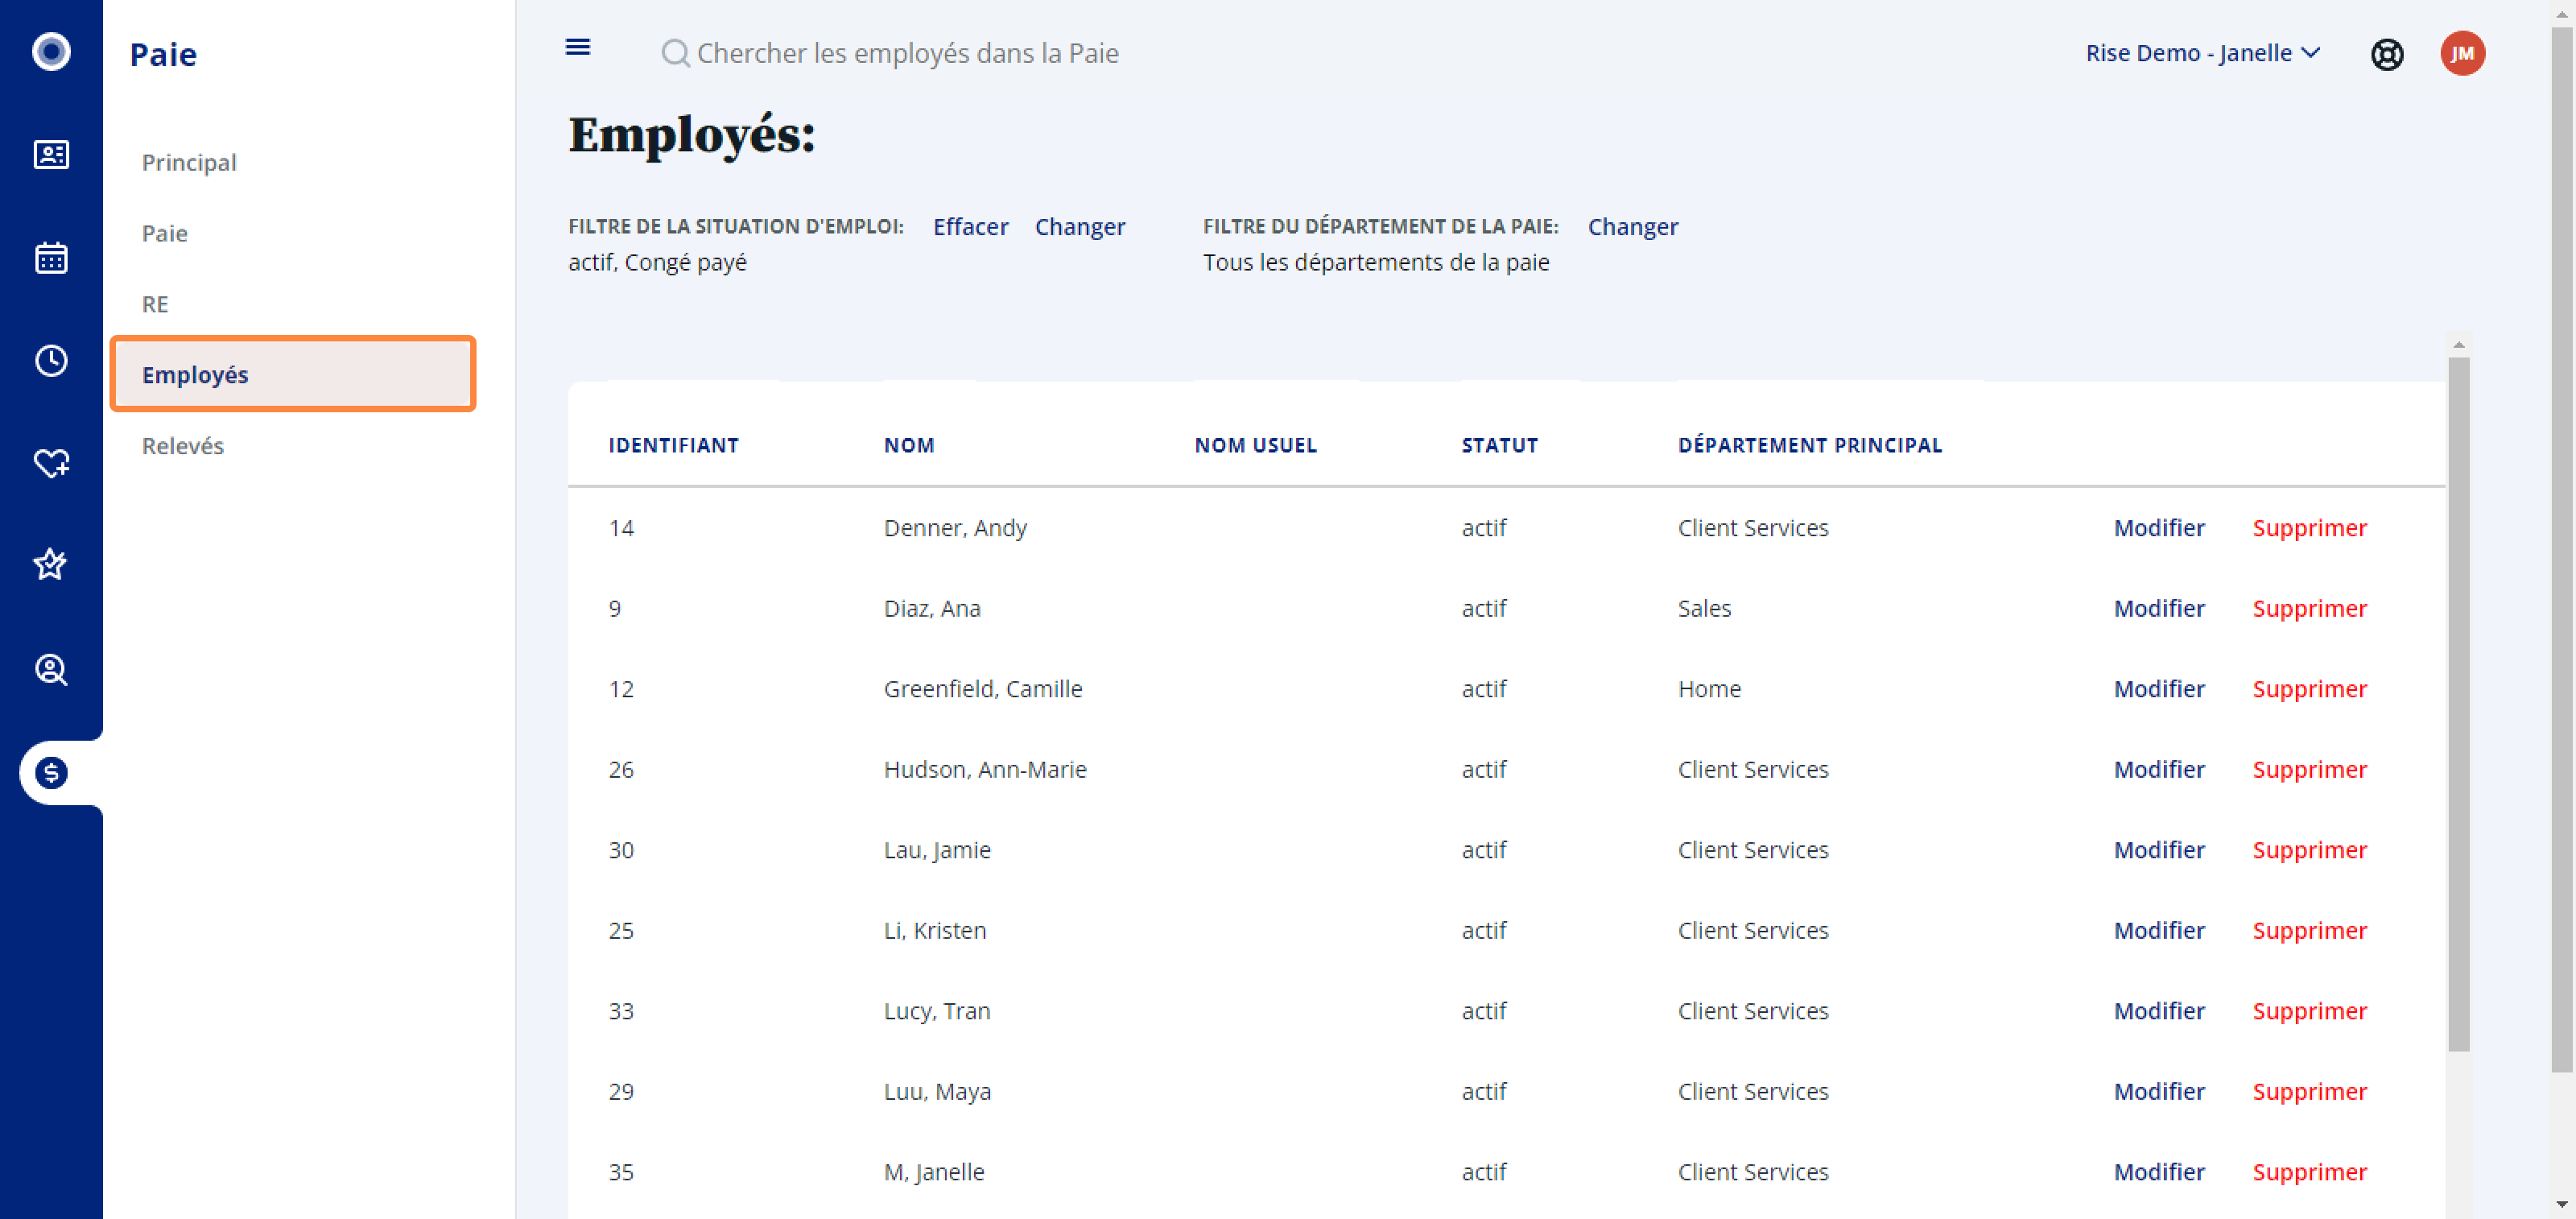The image size is (2576, 1219).
Task: Click the name Luu, Maya
Action: (x=937, y=1091)
